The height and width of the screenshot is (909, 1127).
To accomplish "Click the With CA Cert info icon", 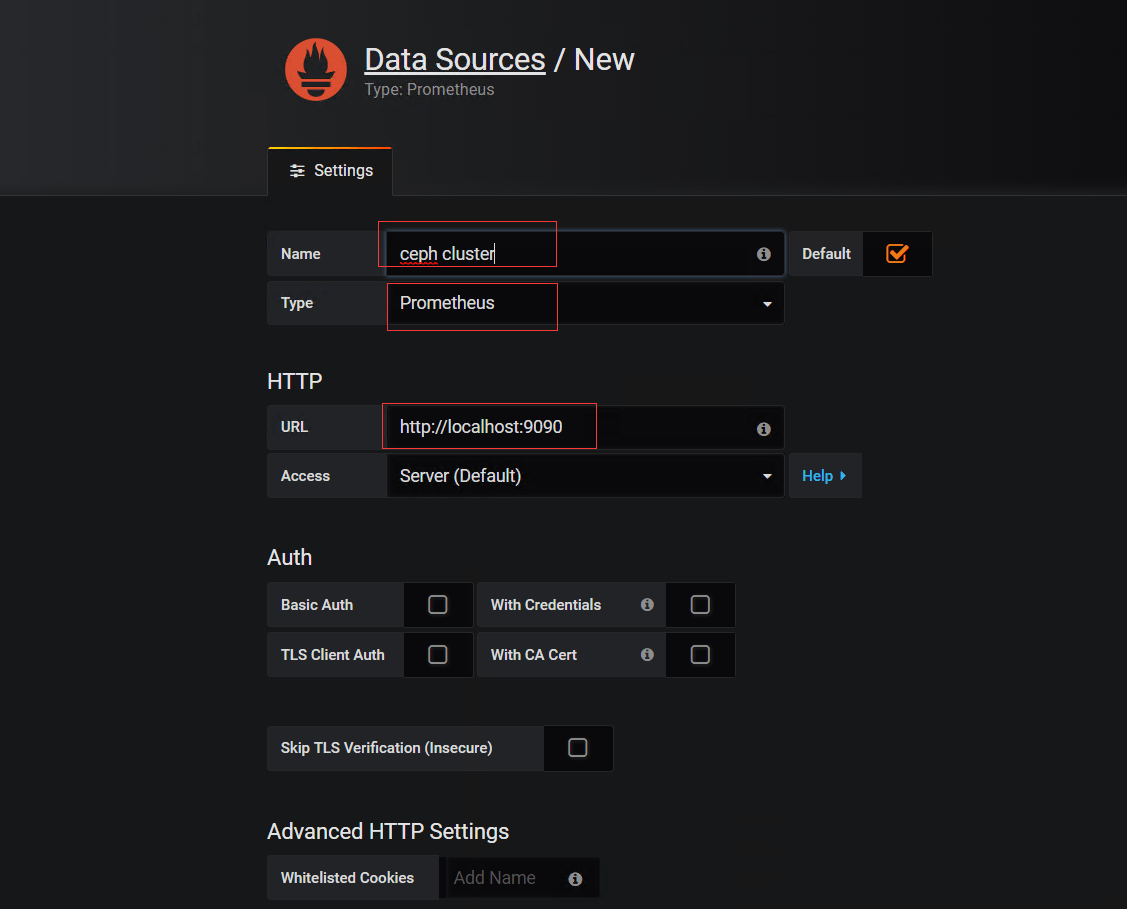I will tap(647, 654).
